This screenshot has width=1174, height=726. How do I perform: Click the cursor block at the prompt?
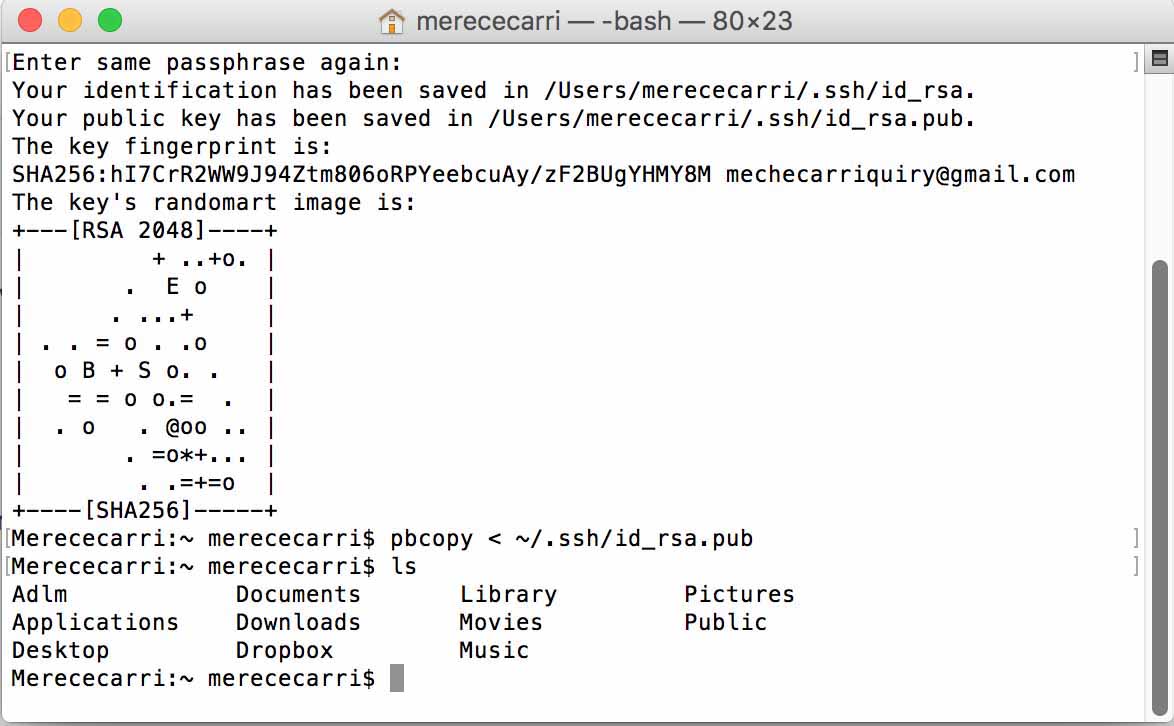tap(397, 678)
